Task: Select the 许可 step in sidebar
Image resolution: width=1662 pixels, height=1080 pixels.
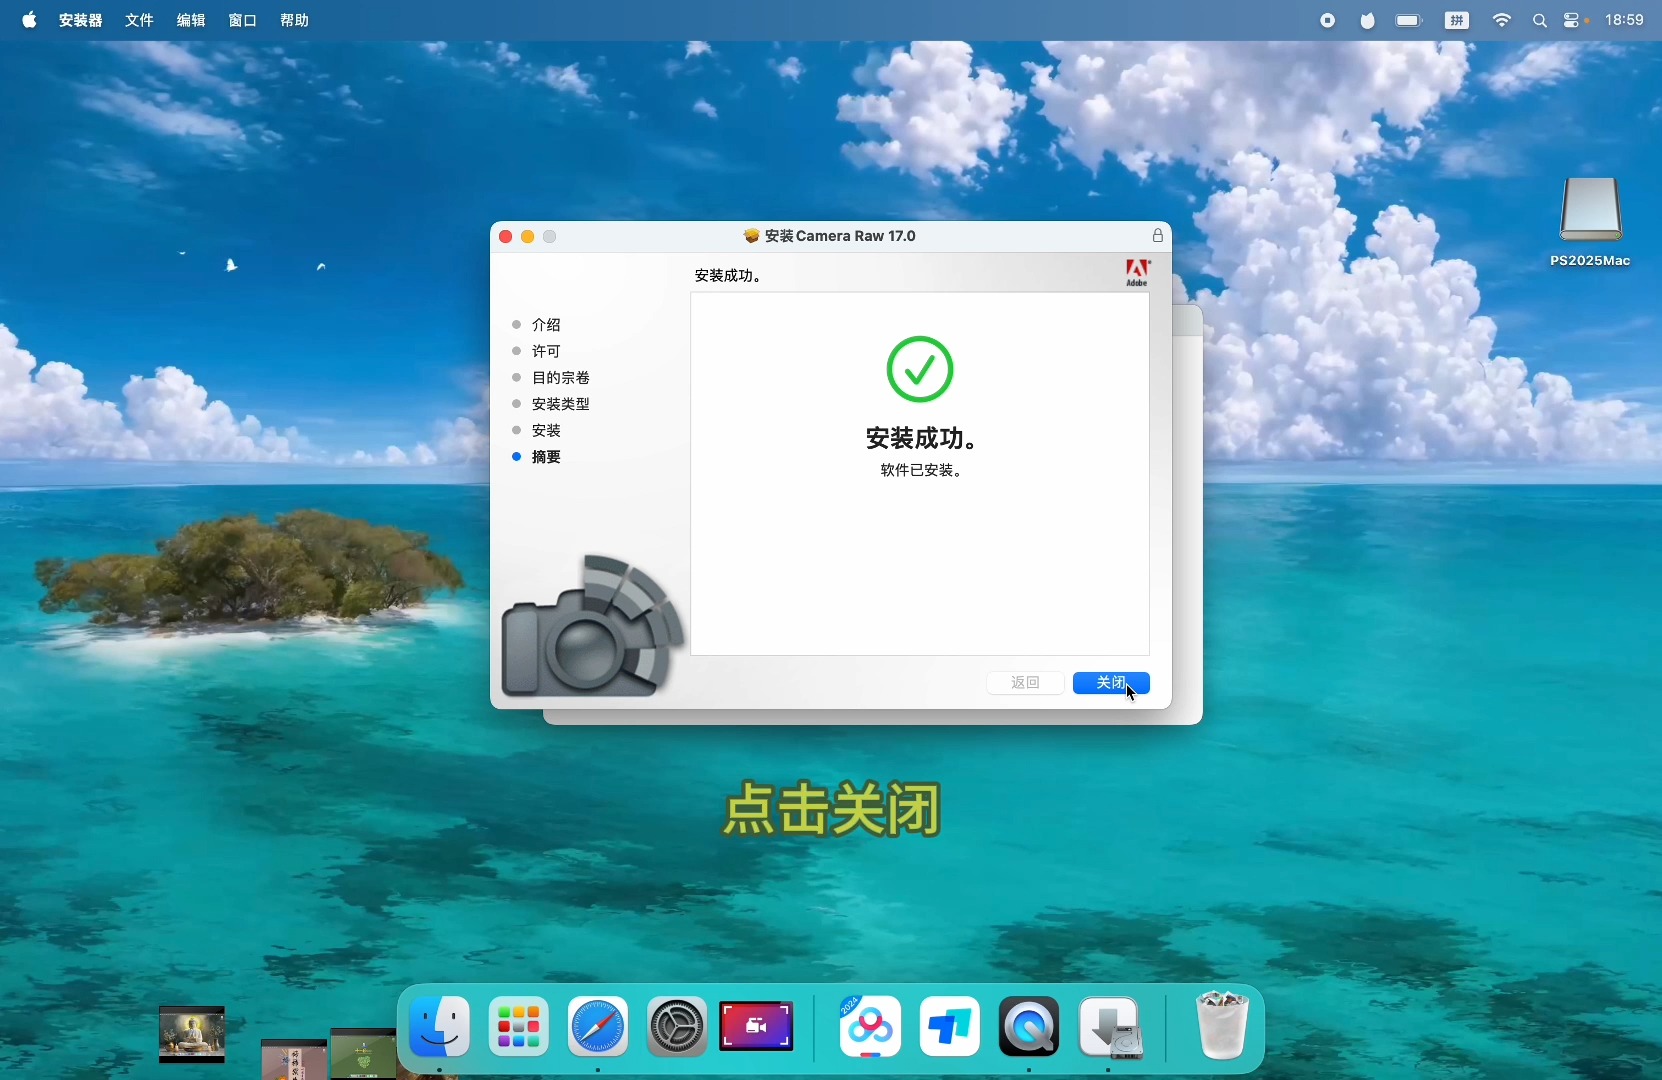Action: pyautogui.click(x=546, y=351)
